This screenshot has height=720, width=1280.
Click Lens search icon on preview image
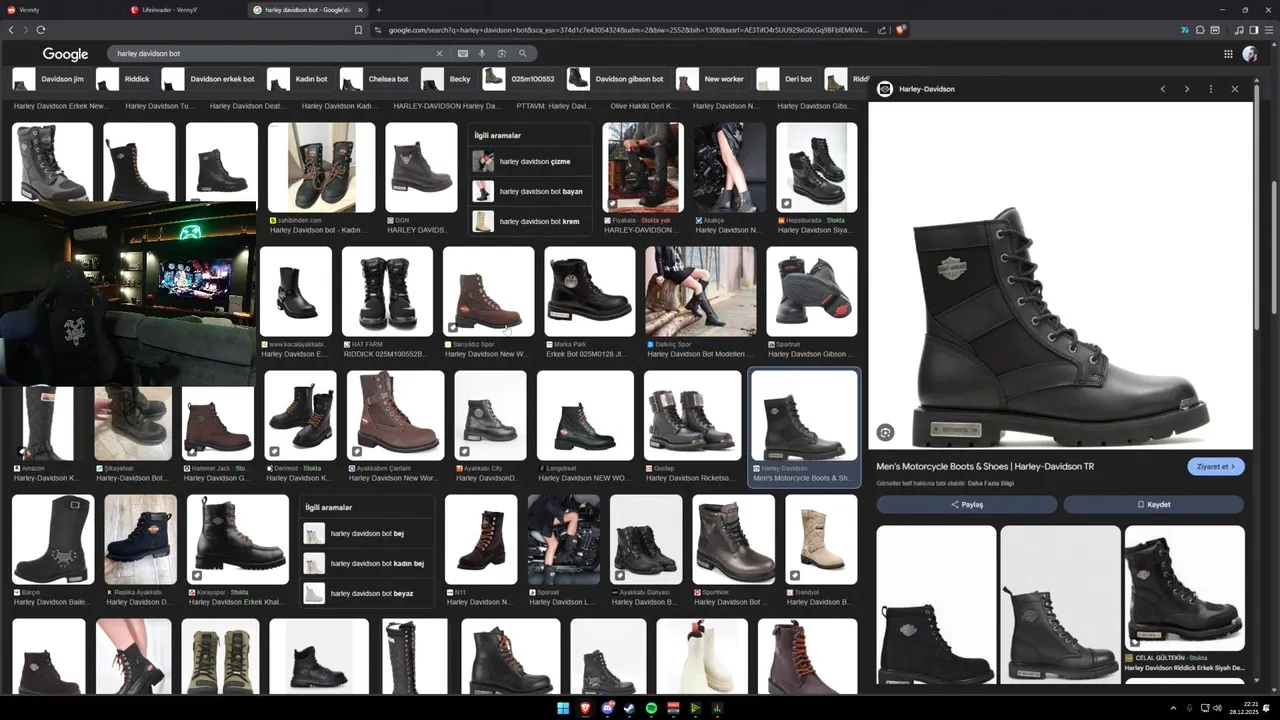pyautogui.click(x=885, y=432)
